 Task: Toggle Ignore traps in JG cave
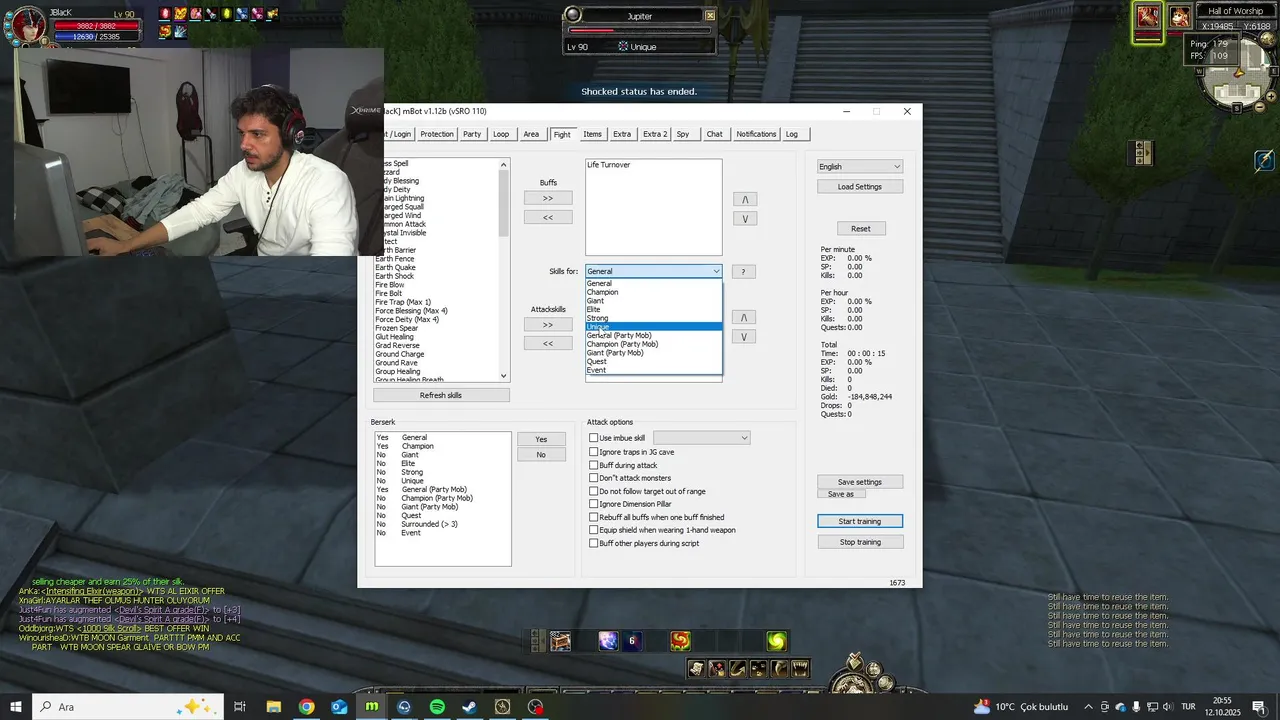click(x=594, y=452)
